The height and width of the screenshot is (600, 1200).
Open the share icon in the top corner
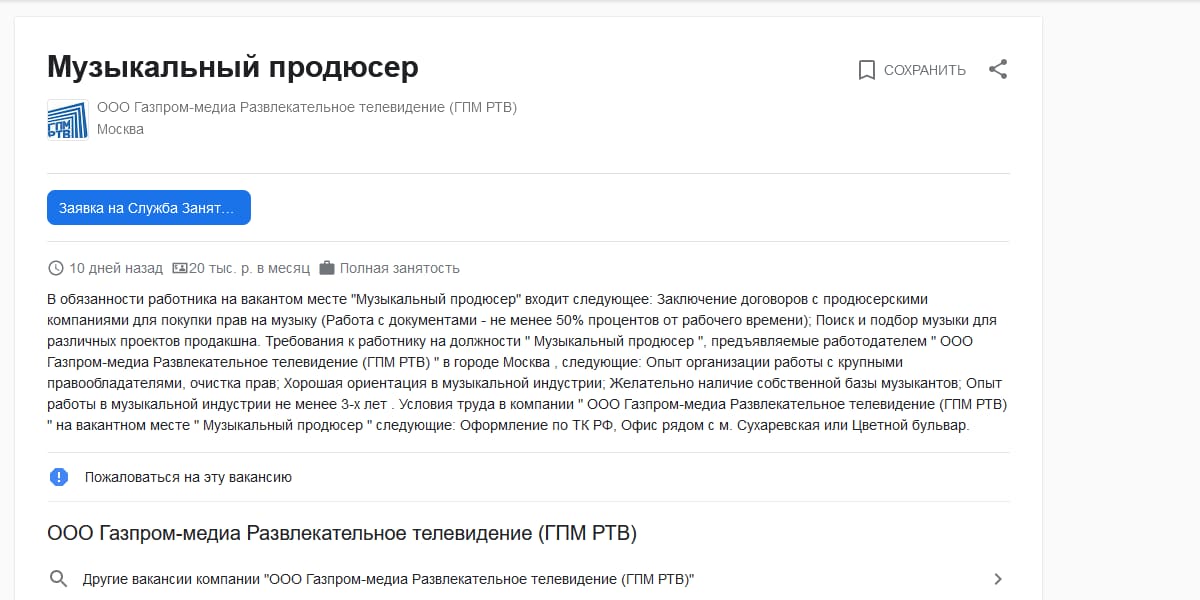(997, 70)
